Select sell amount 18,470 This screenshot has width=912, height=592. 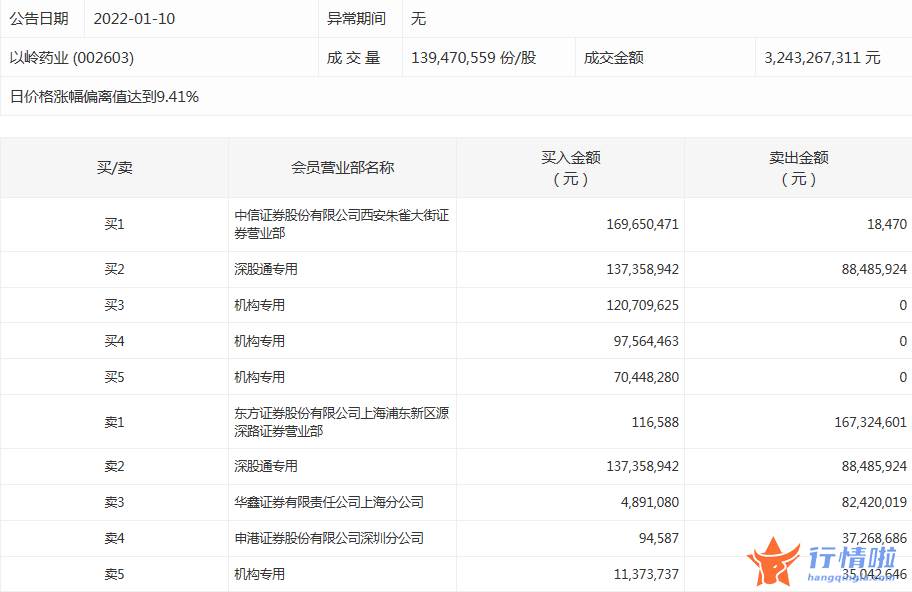tap(886, 224)
